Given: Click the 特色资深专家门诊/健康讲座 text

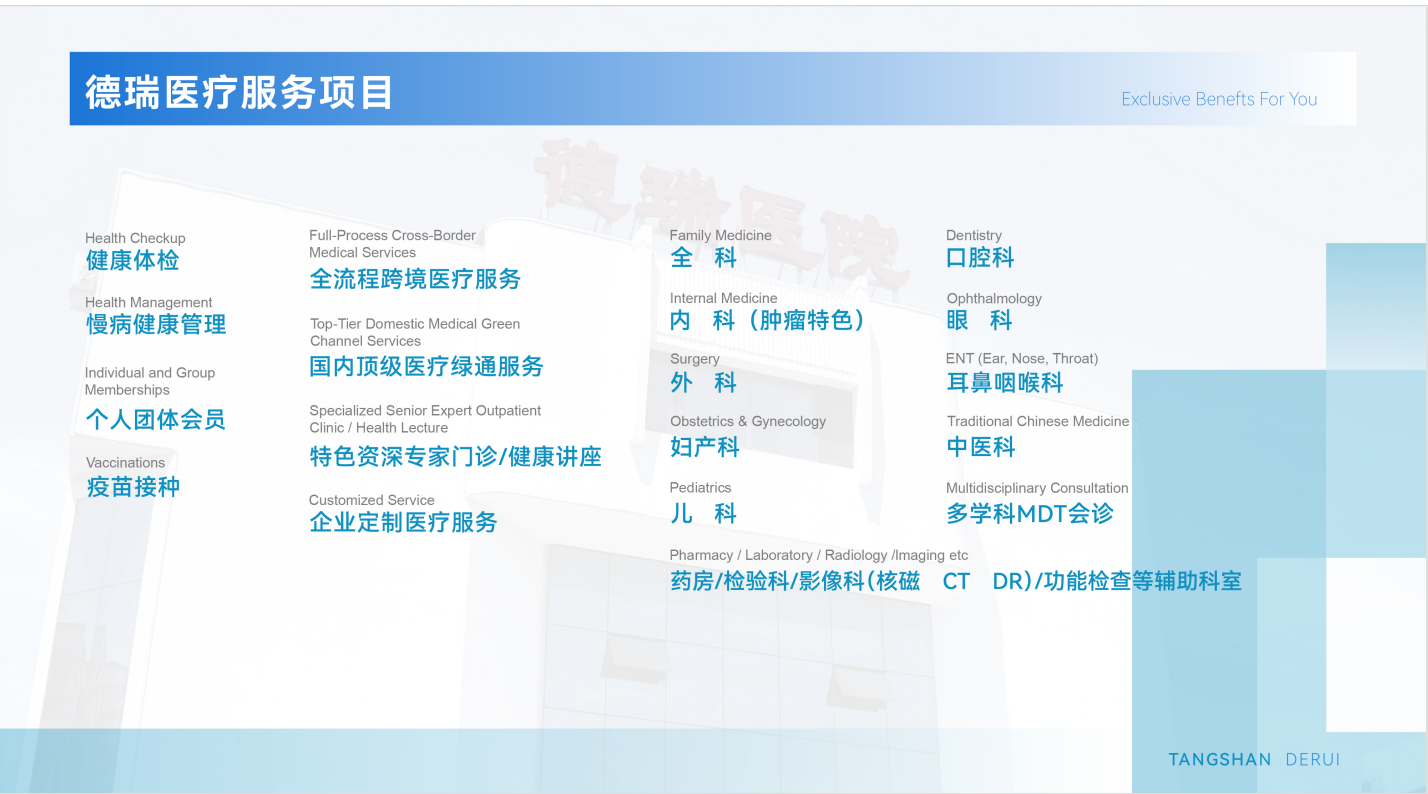Looking at the screenshot, I should pyautogui.click(x=455, y=457).
